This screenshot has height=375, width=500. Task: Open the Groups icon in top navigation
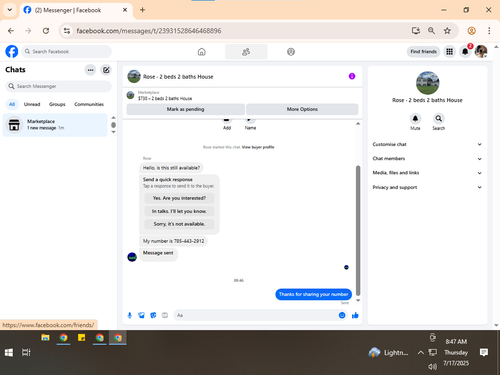pos(291,52)
